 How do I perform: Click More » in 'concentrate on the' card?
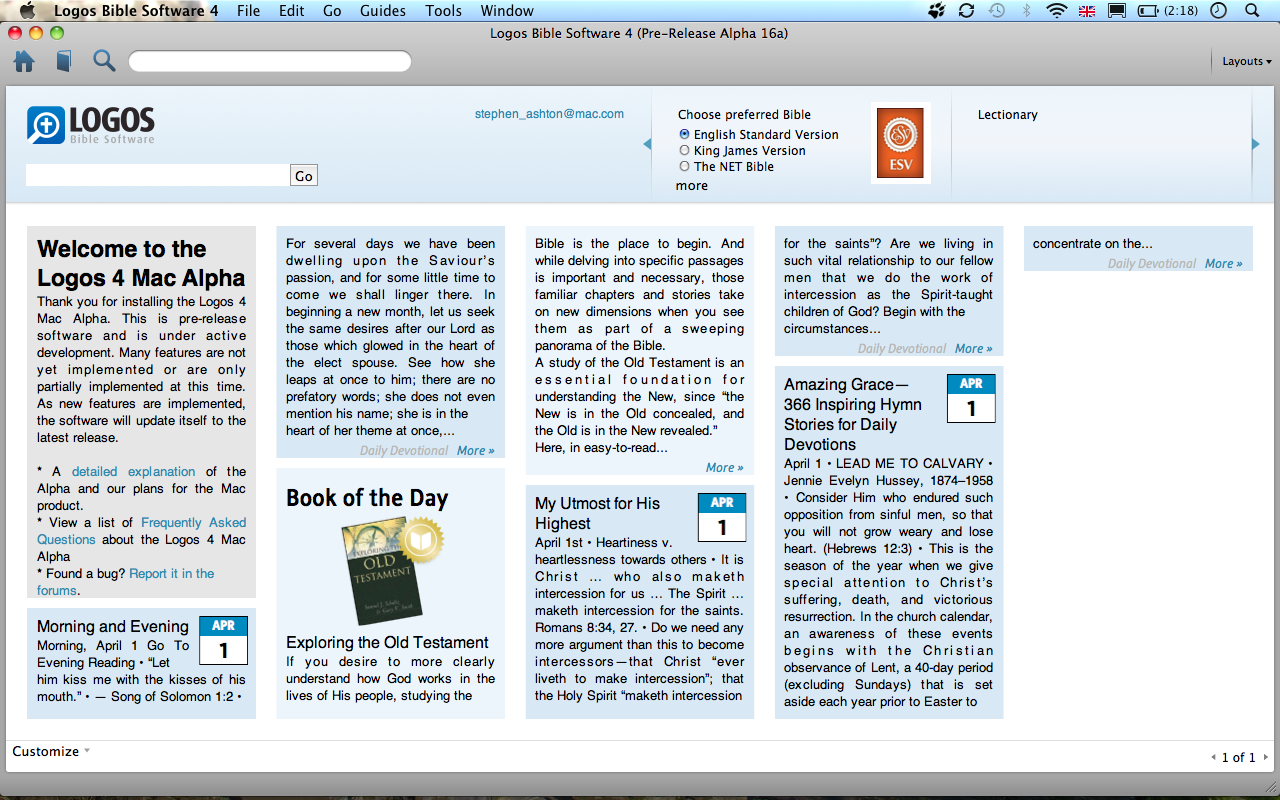pos(1224,264)
